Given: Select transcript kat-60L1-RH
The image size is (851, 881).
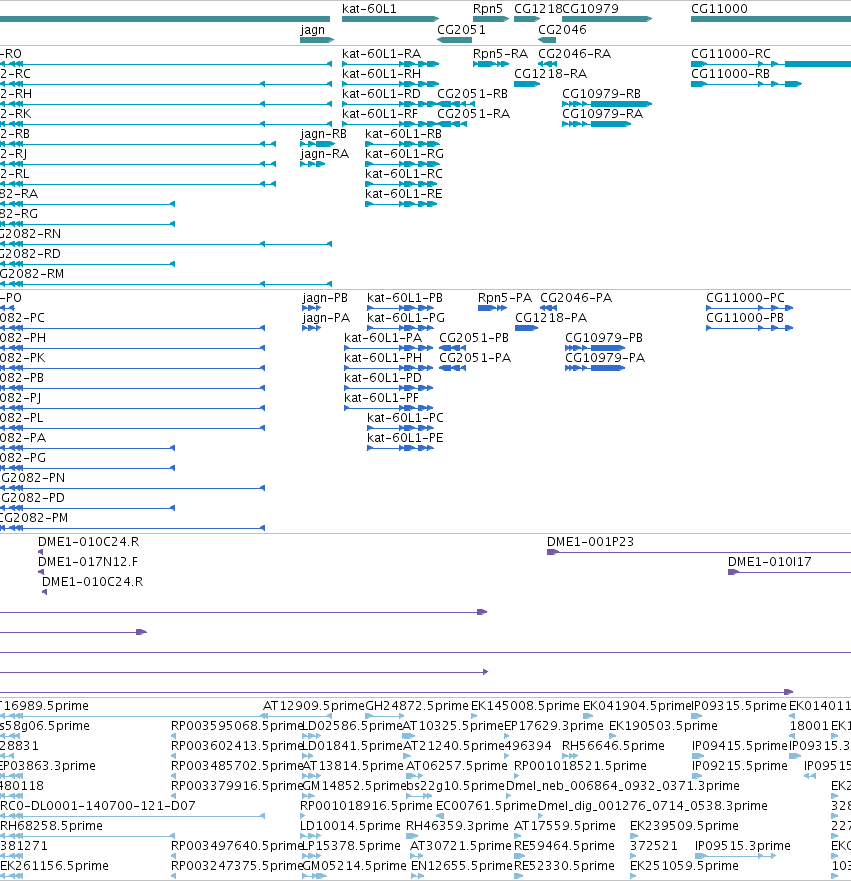Looking at the screenshot, I should [x=381, y=74].
